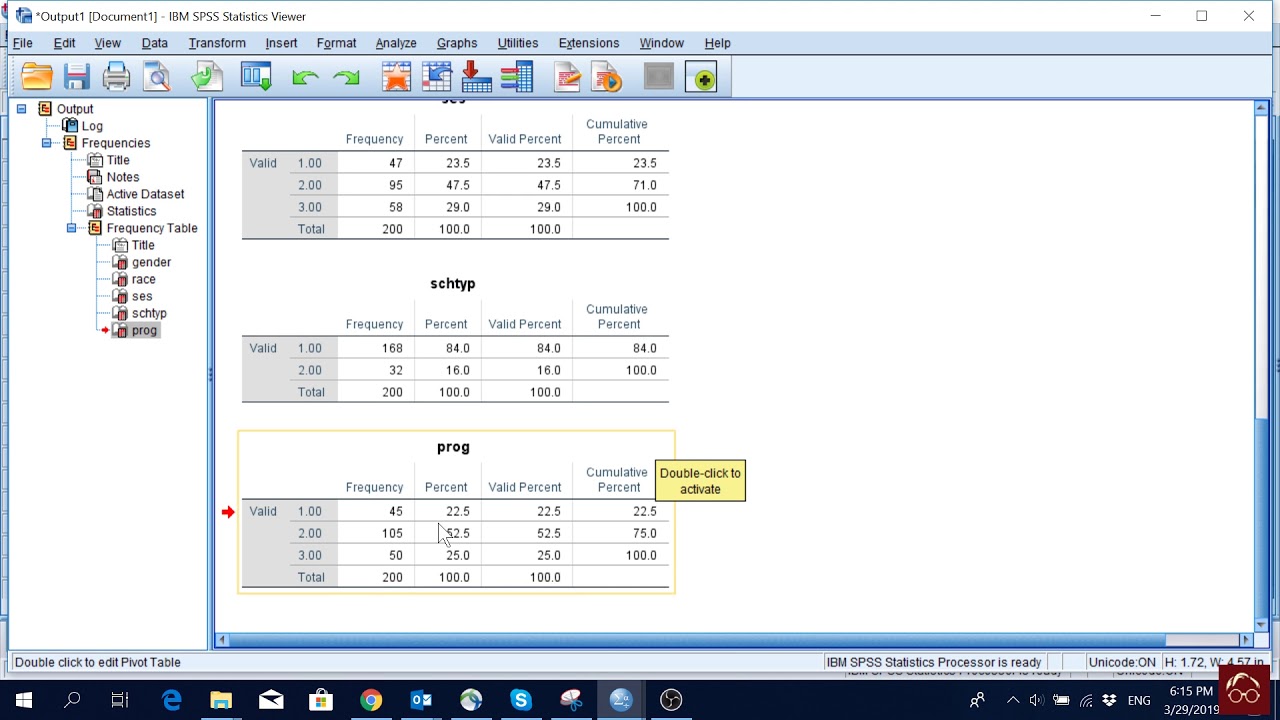Image resolution: width=1280 pixels, height=720 pixels.
Task: Open a file with the folder icon
Action: pos(36,77)
